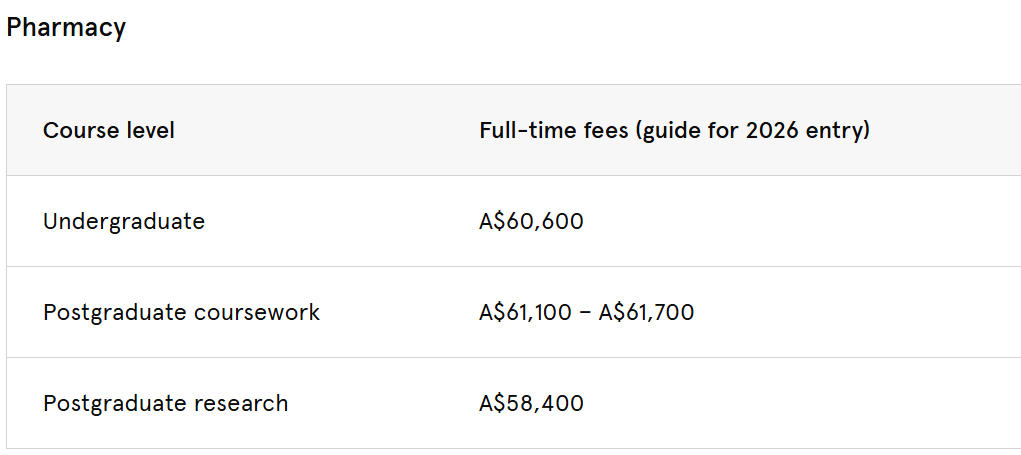Click the word "entry" in the header

point(835,130)
